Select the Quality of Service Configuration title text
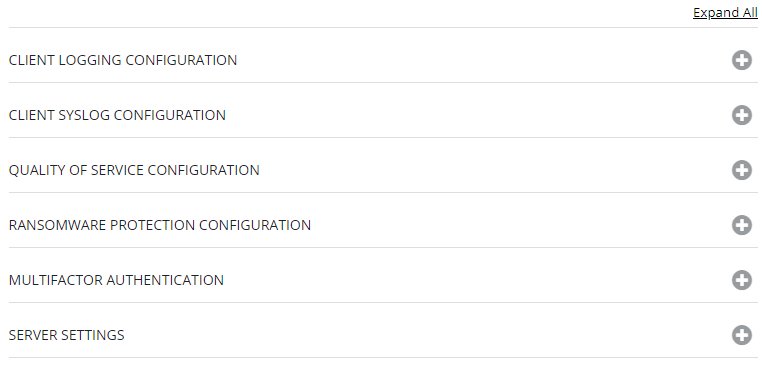 pyautogui.click(x=134, y=170)
